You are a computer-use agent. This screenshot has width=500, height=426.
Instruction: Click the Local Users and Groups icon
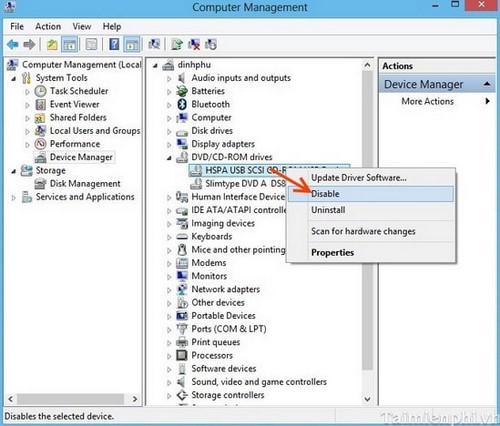(x=40, y=131)
